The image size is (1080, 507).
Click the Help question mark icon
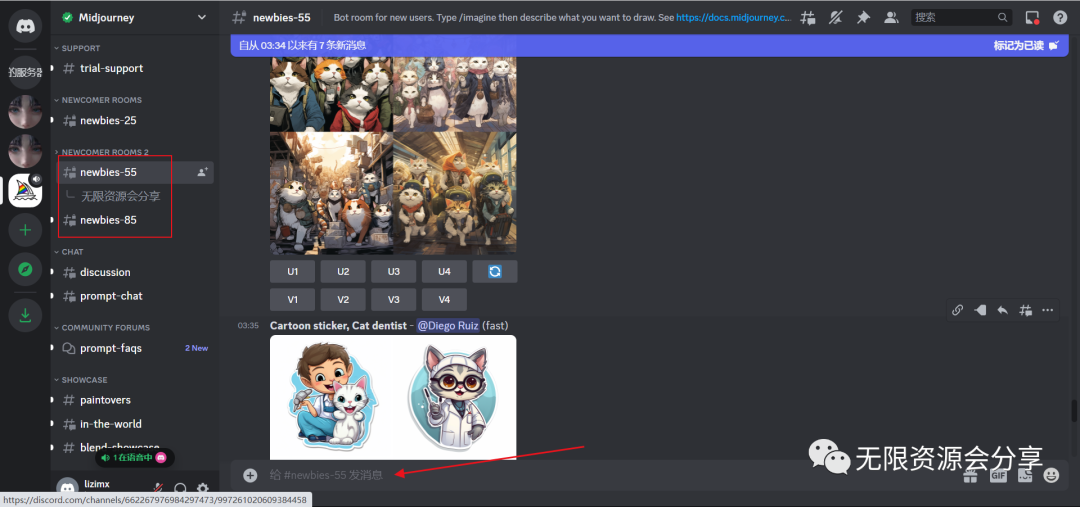click(1060, 17)
